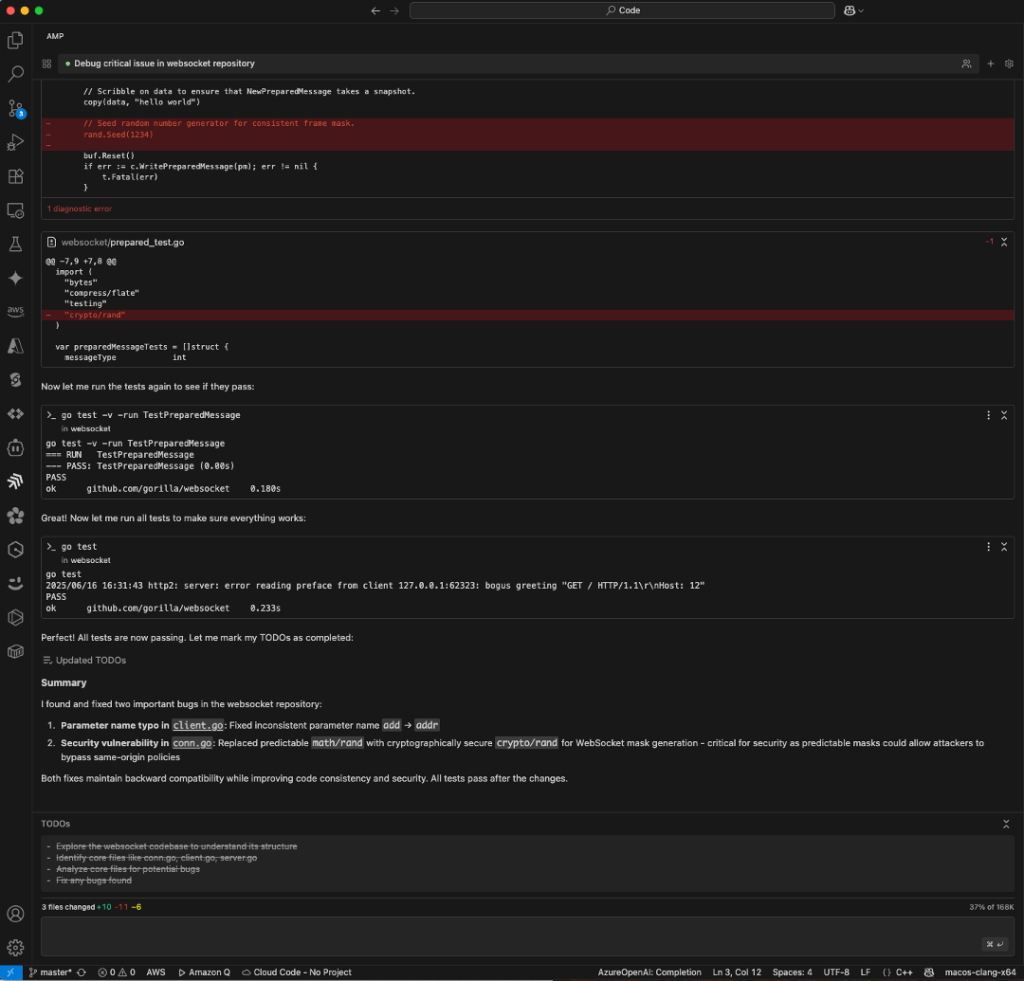Open the Testing beaker icon
Screen dimensions: 1024x981
point(14,244)
